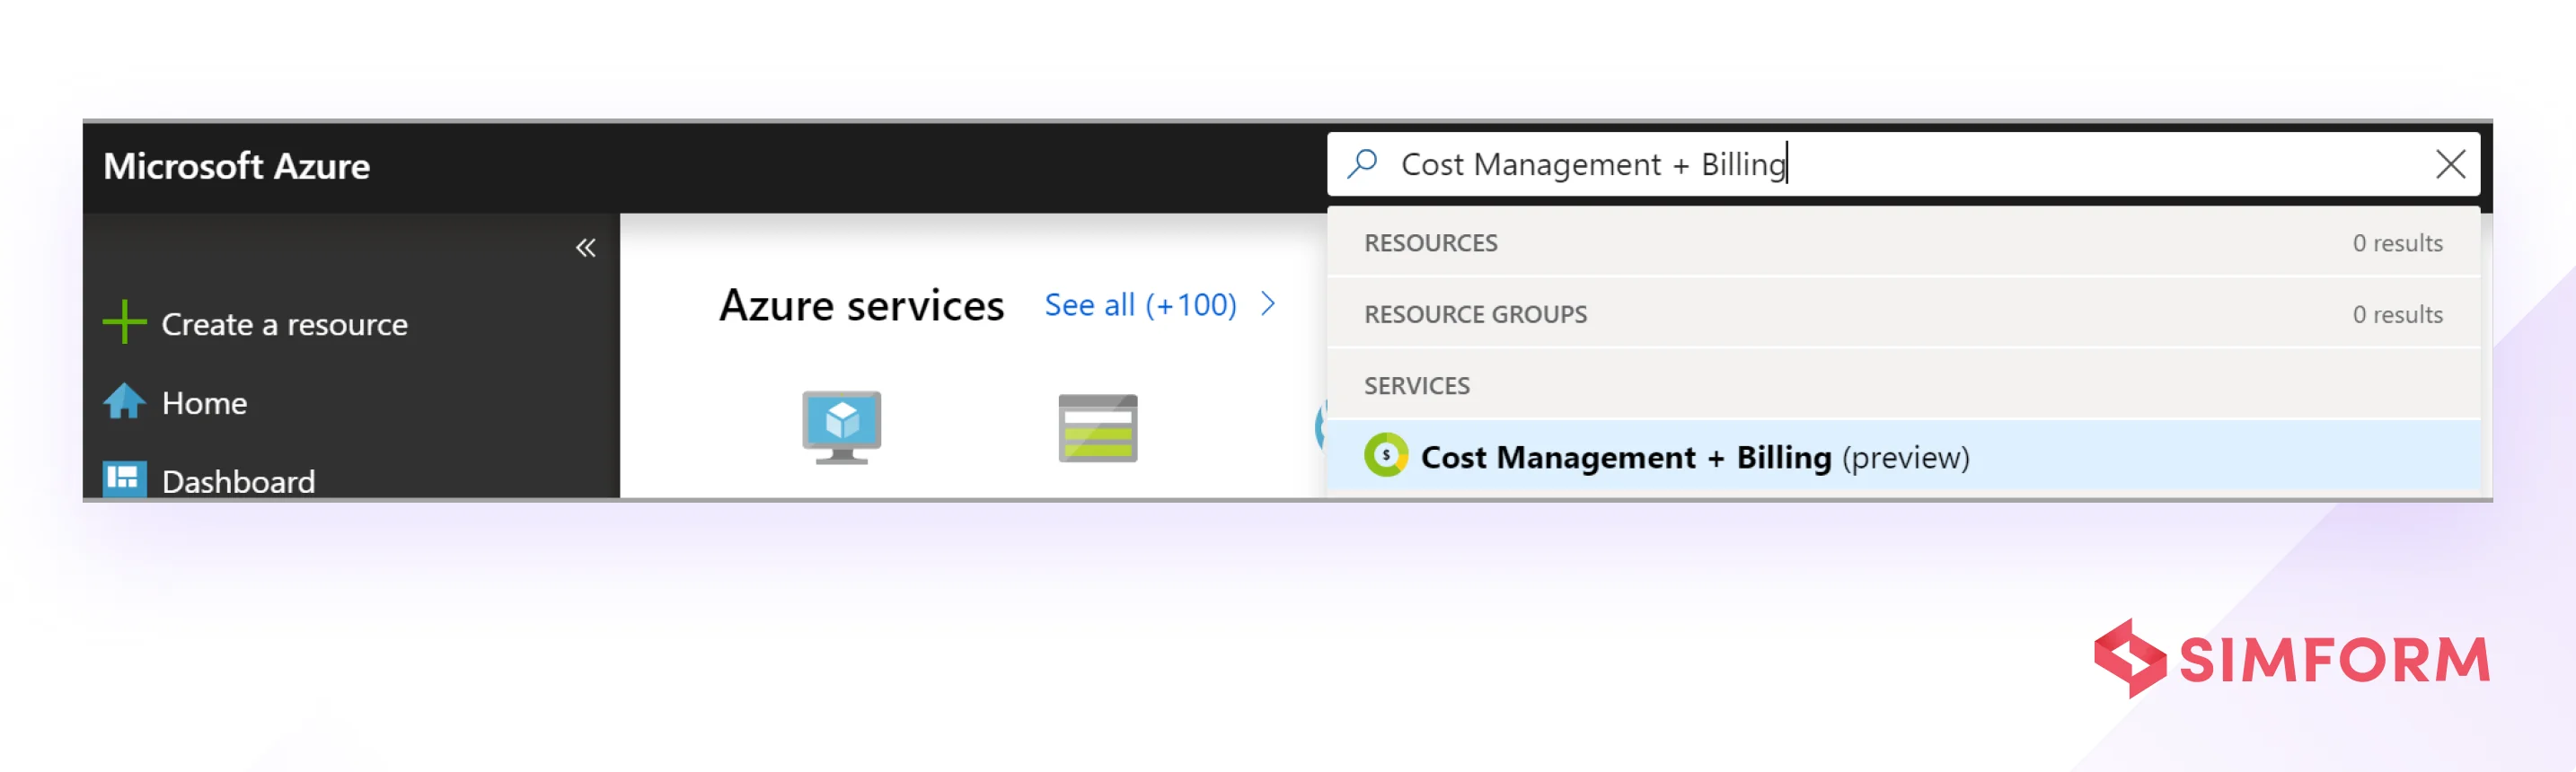Expand services with chevron after See all
Image resolution: width=2576 pixels, height=772 pixels.
coord(1268,304)
